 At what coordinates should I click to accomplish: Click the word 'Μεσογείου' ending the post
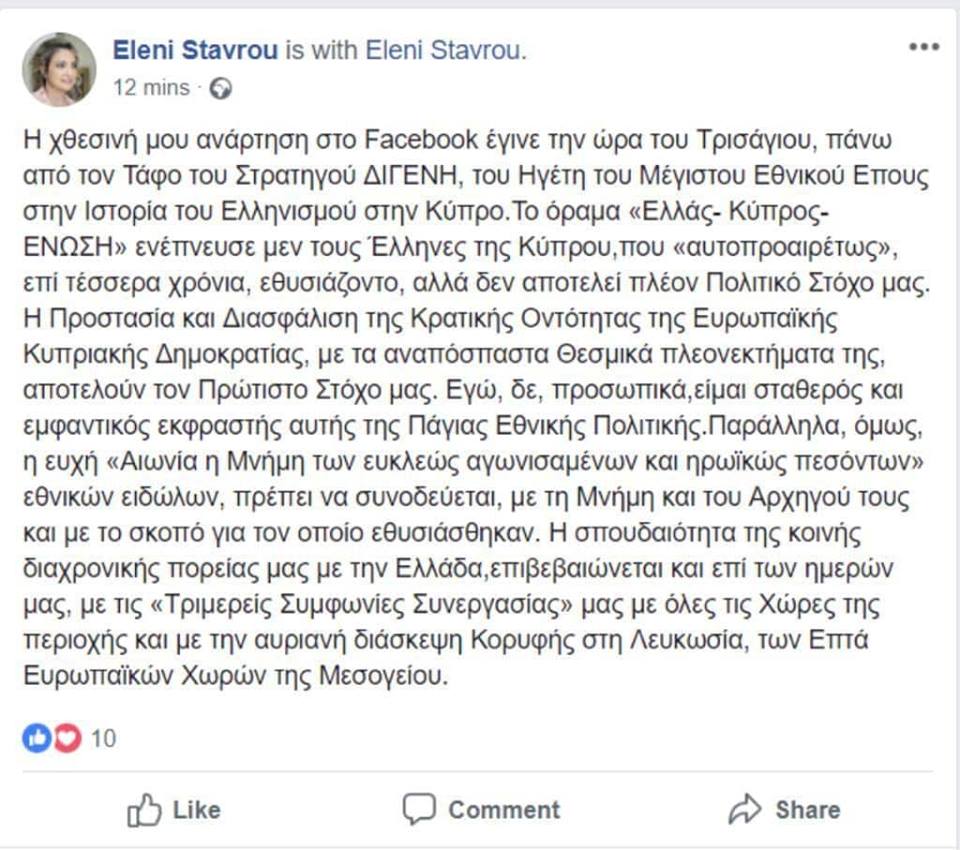point(380,676)
